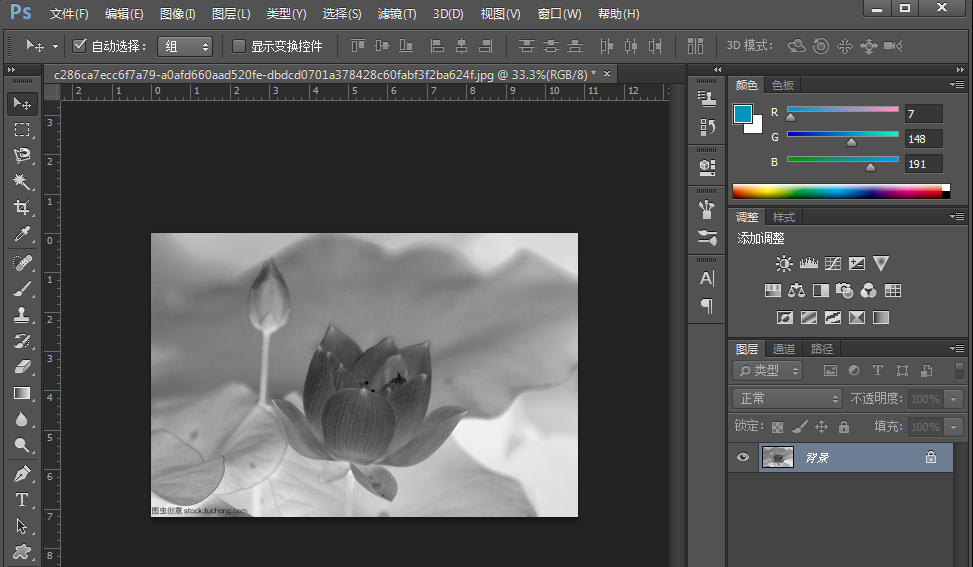Select the Eraser tool
Screen dimensions: 973x567
coord(21,367)
